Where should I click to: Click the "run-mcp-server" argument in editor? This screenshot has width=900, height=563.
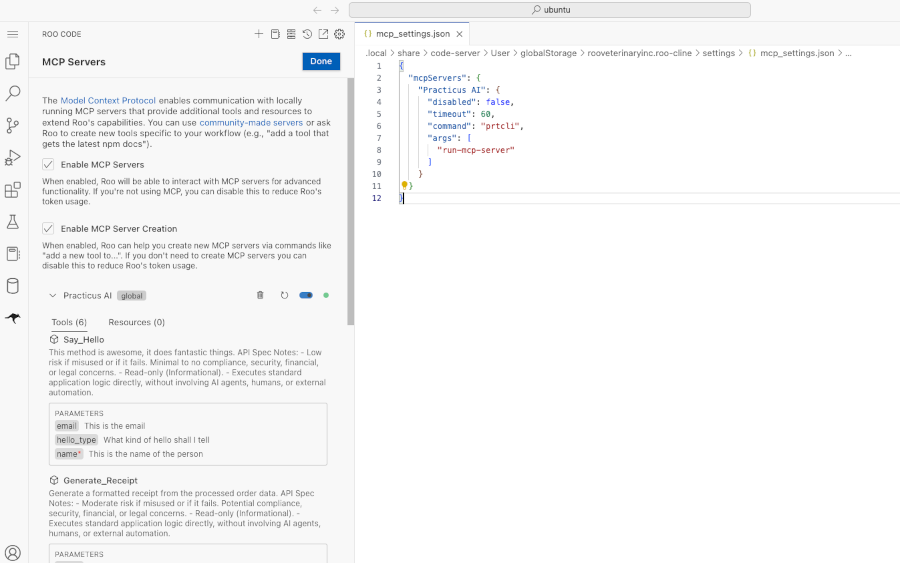pos(475,150)
